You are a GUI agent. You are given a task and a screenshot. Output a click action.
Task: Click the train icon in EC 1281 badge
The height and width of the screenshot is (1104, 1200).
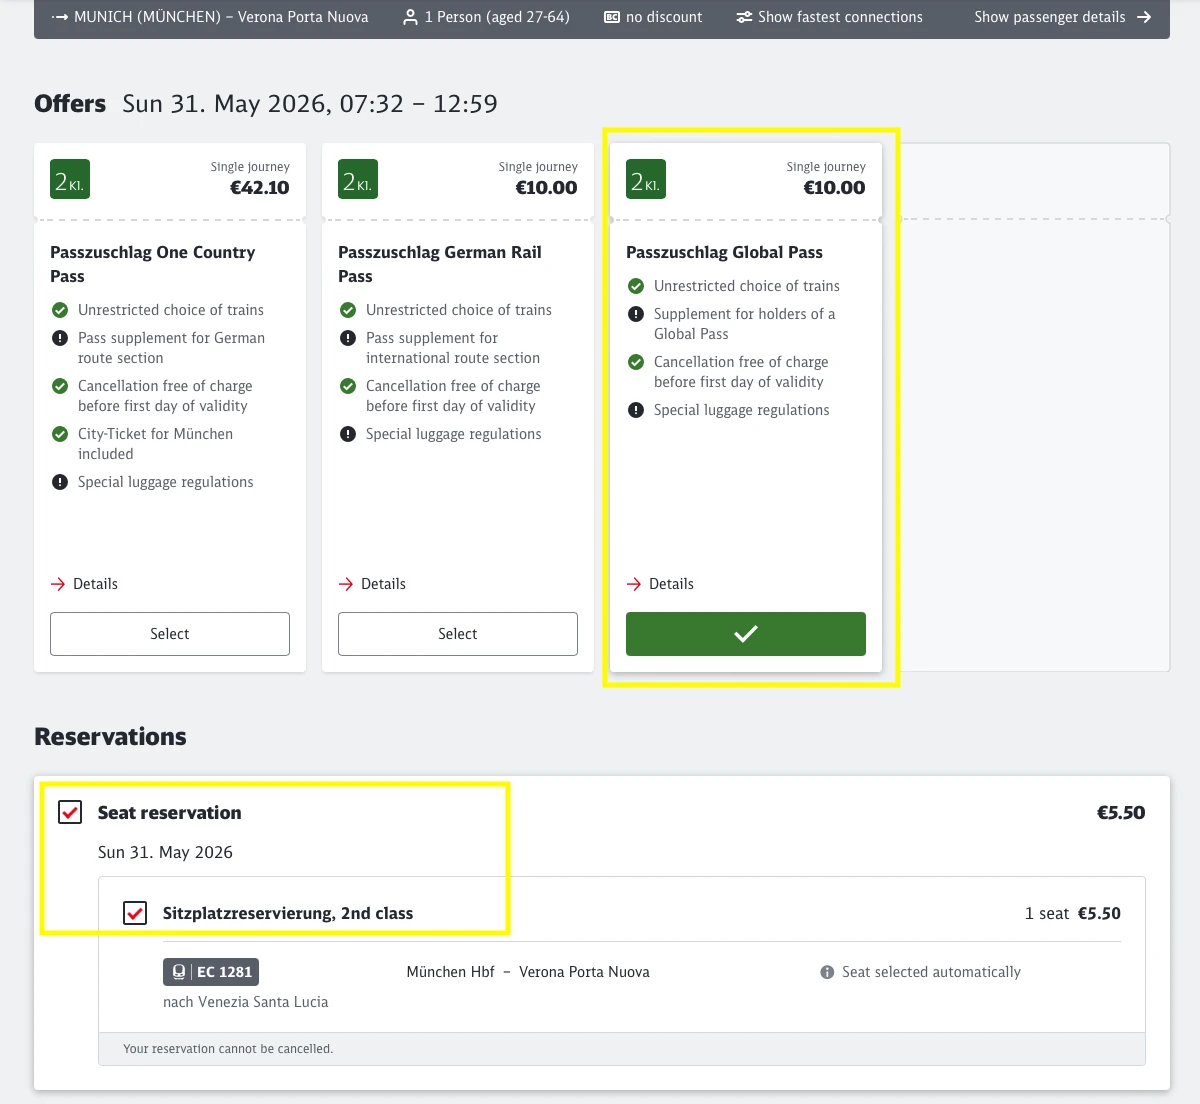click(178, 972)
